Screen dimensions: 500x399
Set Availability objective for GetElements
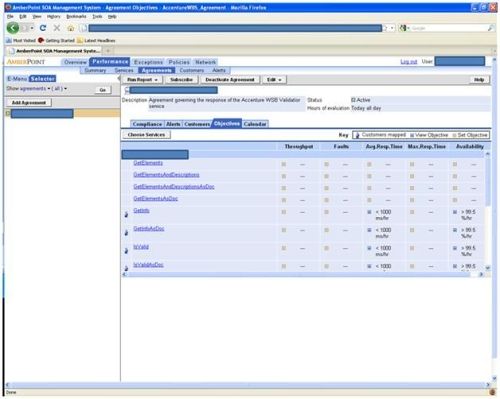click(455, 164)
